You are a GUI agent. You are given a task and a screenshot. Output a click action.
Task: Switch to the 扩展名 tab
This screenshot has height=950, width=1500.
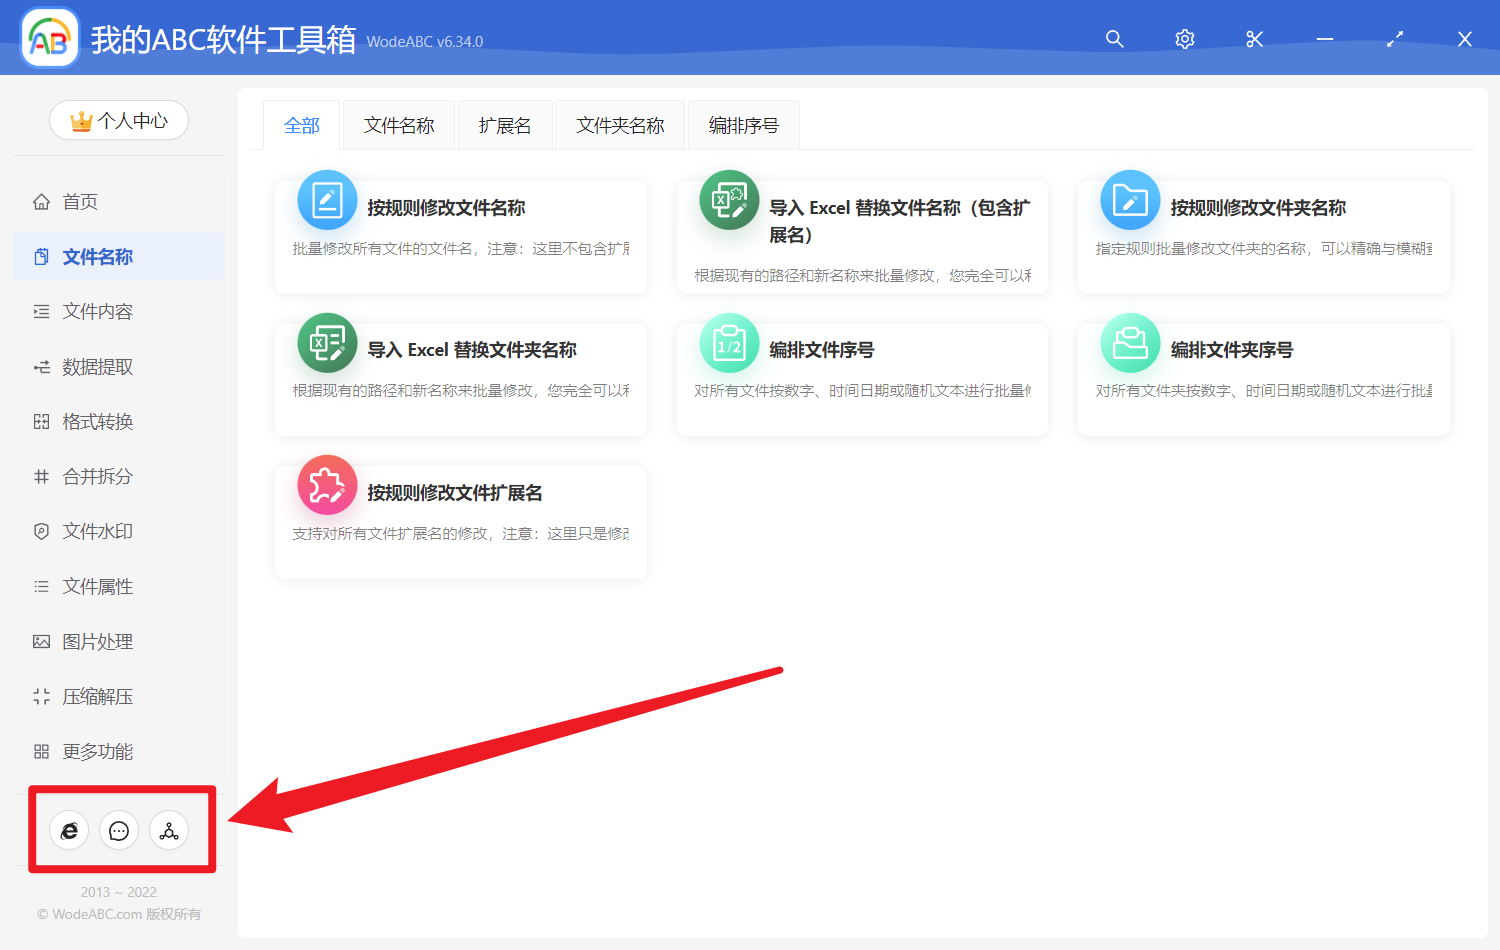pos(505,126)
